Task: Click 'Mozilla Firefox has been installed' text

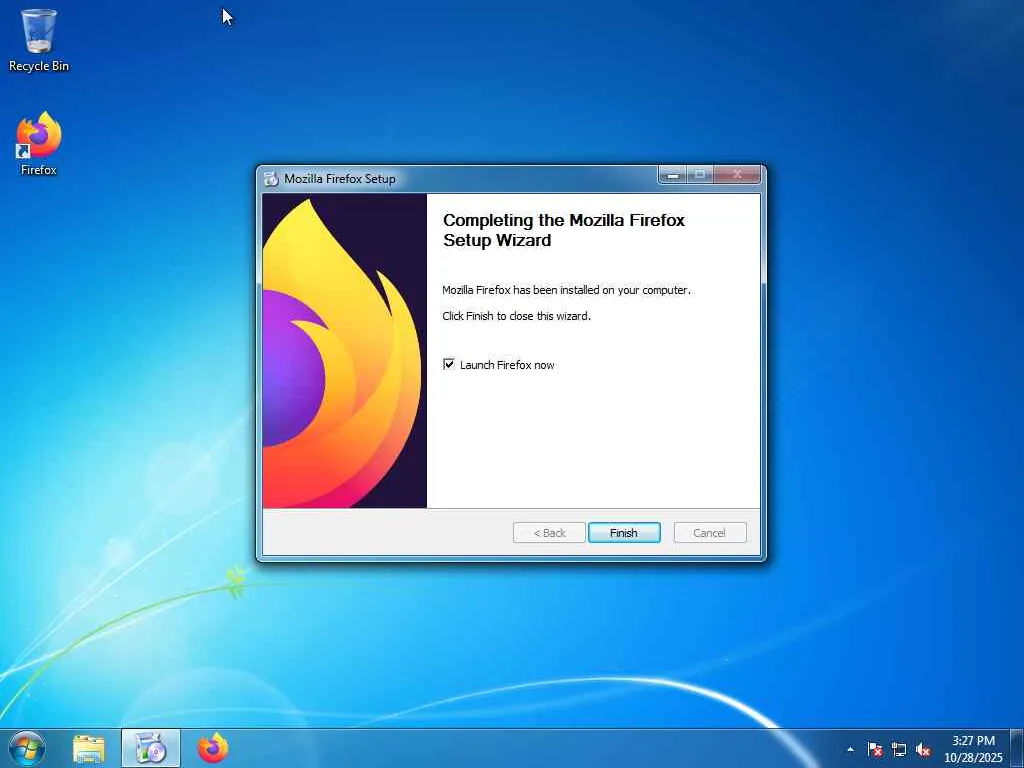Action: click(566, 290)
